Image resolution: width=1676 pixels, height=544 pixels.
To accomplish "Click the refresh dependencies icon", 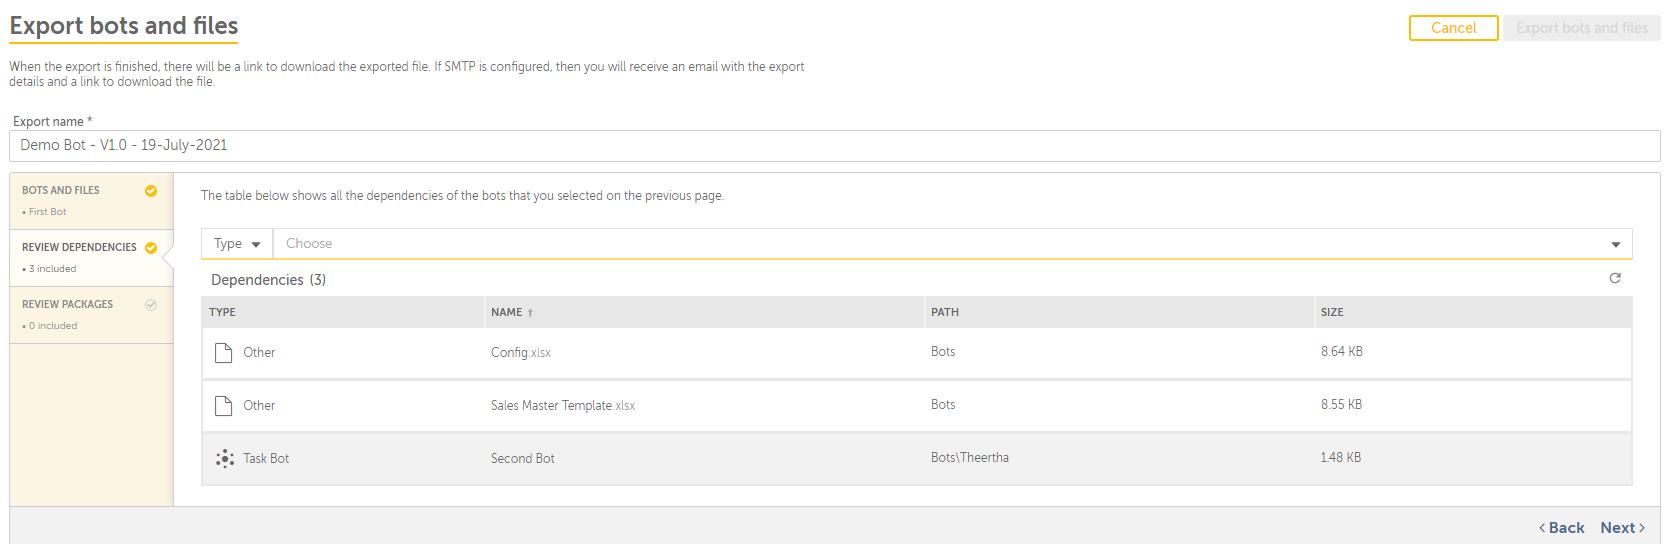I will click(1614, 278).
